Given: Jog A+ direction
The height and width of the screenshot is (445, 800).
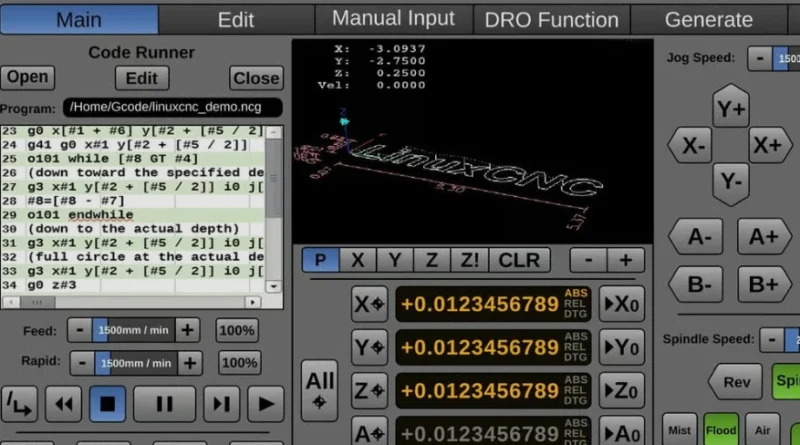Looking at the screenshot, I should [x=764, y=237].
